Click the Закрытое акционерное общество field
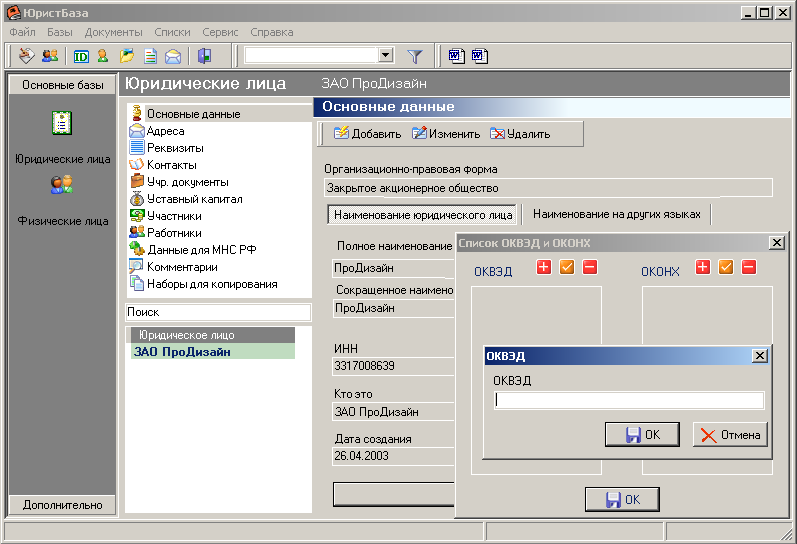This screenshot has height=544, width=797. (x=548, y=188)
